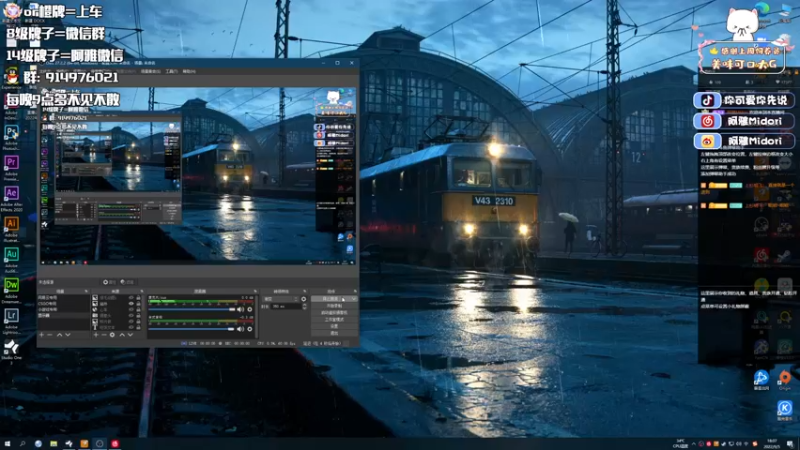Viewport: 800px width, 450px height.
Task: Adjust desktop audio volume slider
Action: tap(191, 329)
